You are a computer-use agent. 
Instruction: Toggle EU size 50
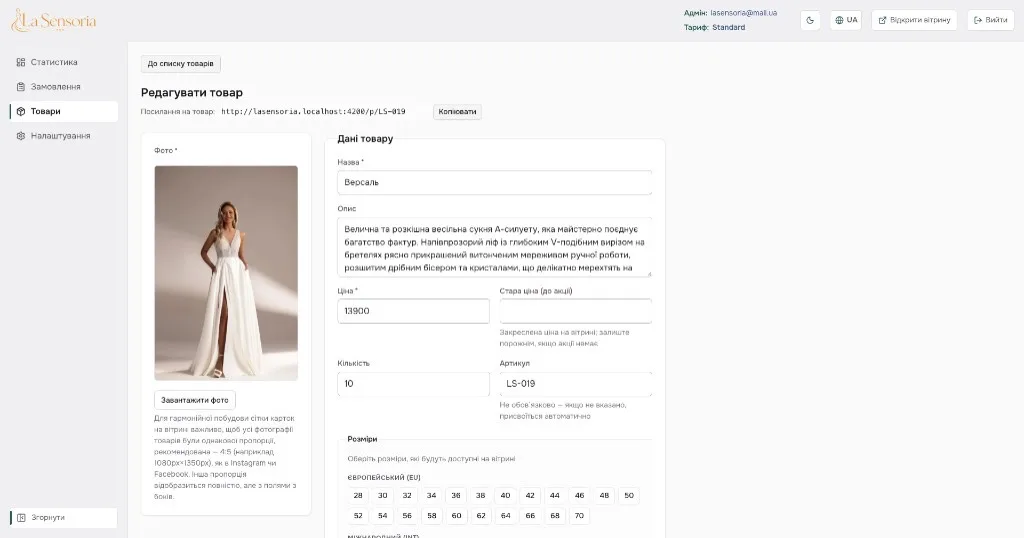[629, 496]
